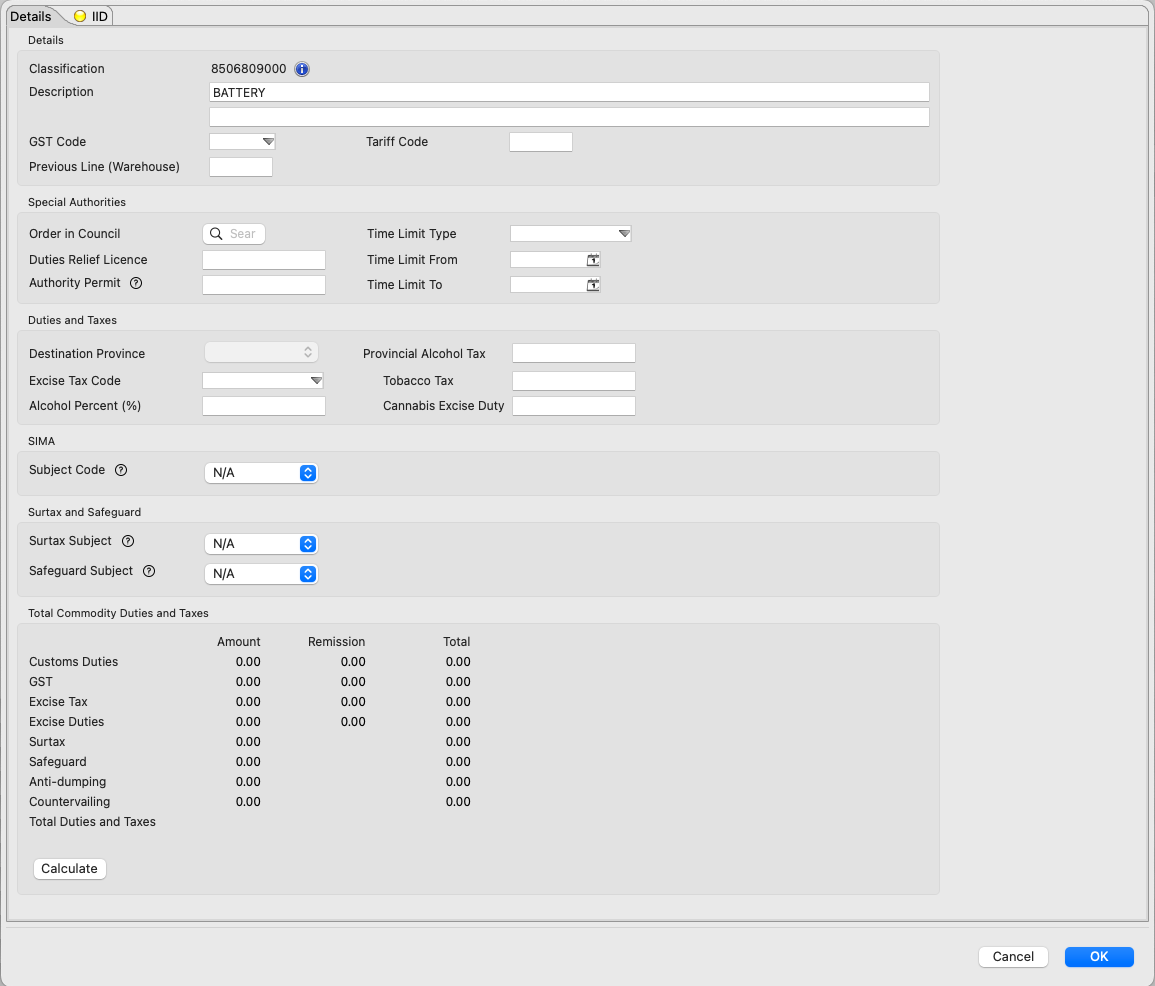Open the Excise Tax Code dropdown
The image size is (1155, 986).
point(263,381)
